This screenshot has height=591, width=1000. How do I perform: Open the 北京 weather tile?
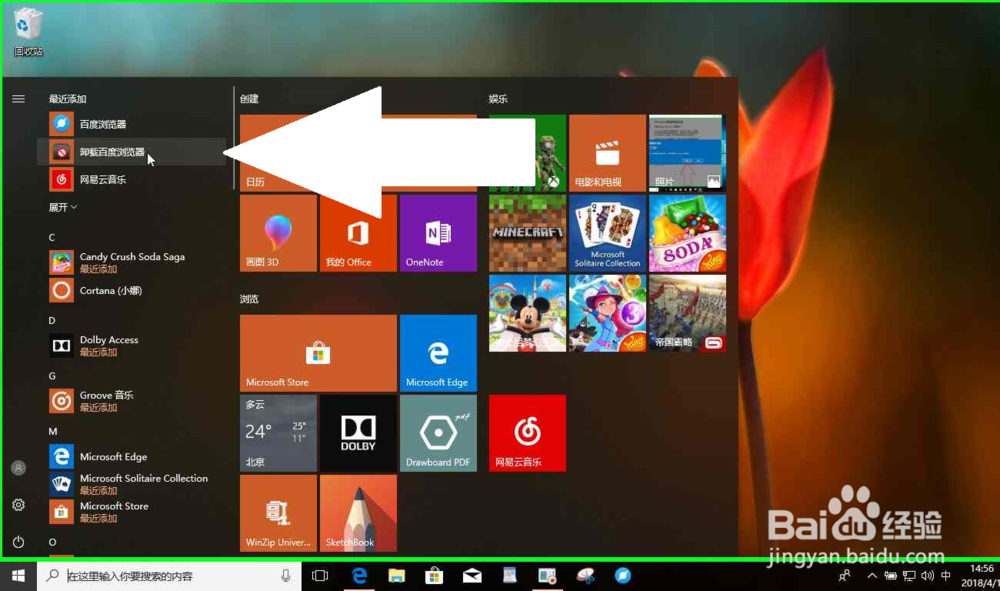pyautogui.click(x=278, y=433)
